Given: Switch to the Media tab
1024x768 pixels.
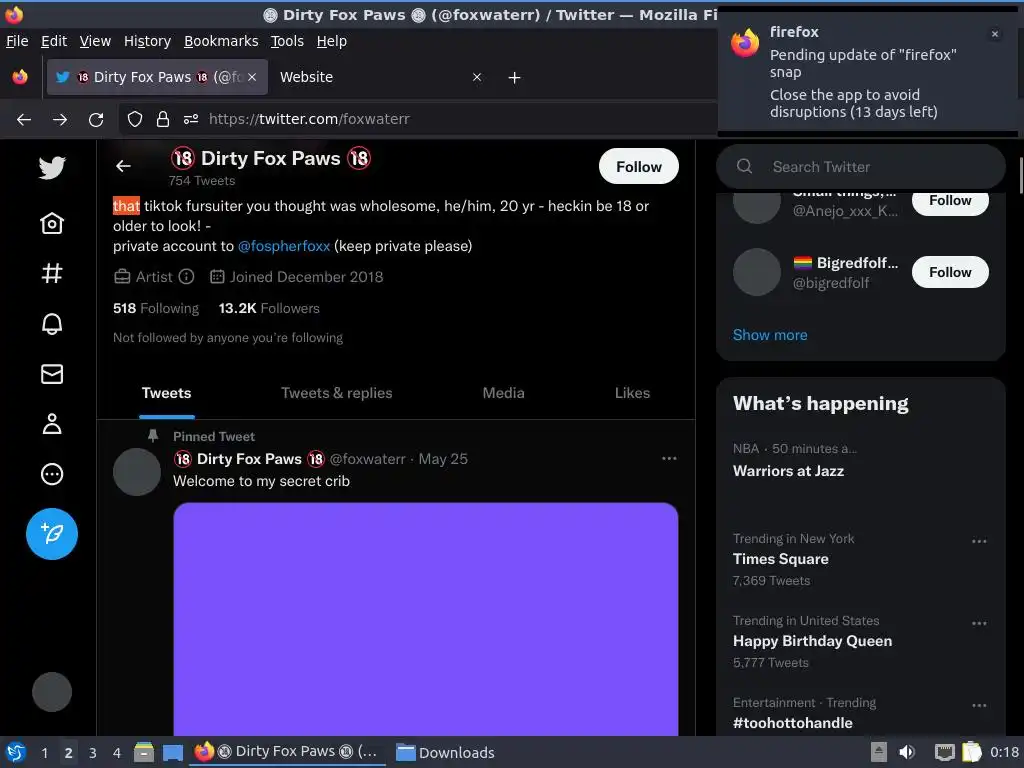Looking at the screenshot, I should tap(504, 393).
